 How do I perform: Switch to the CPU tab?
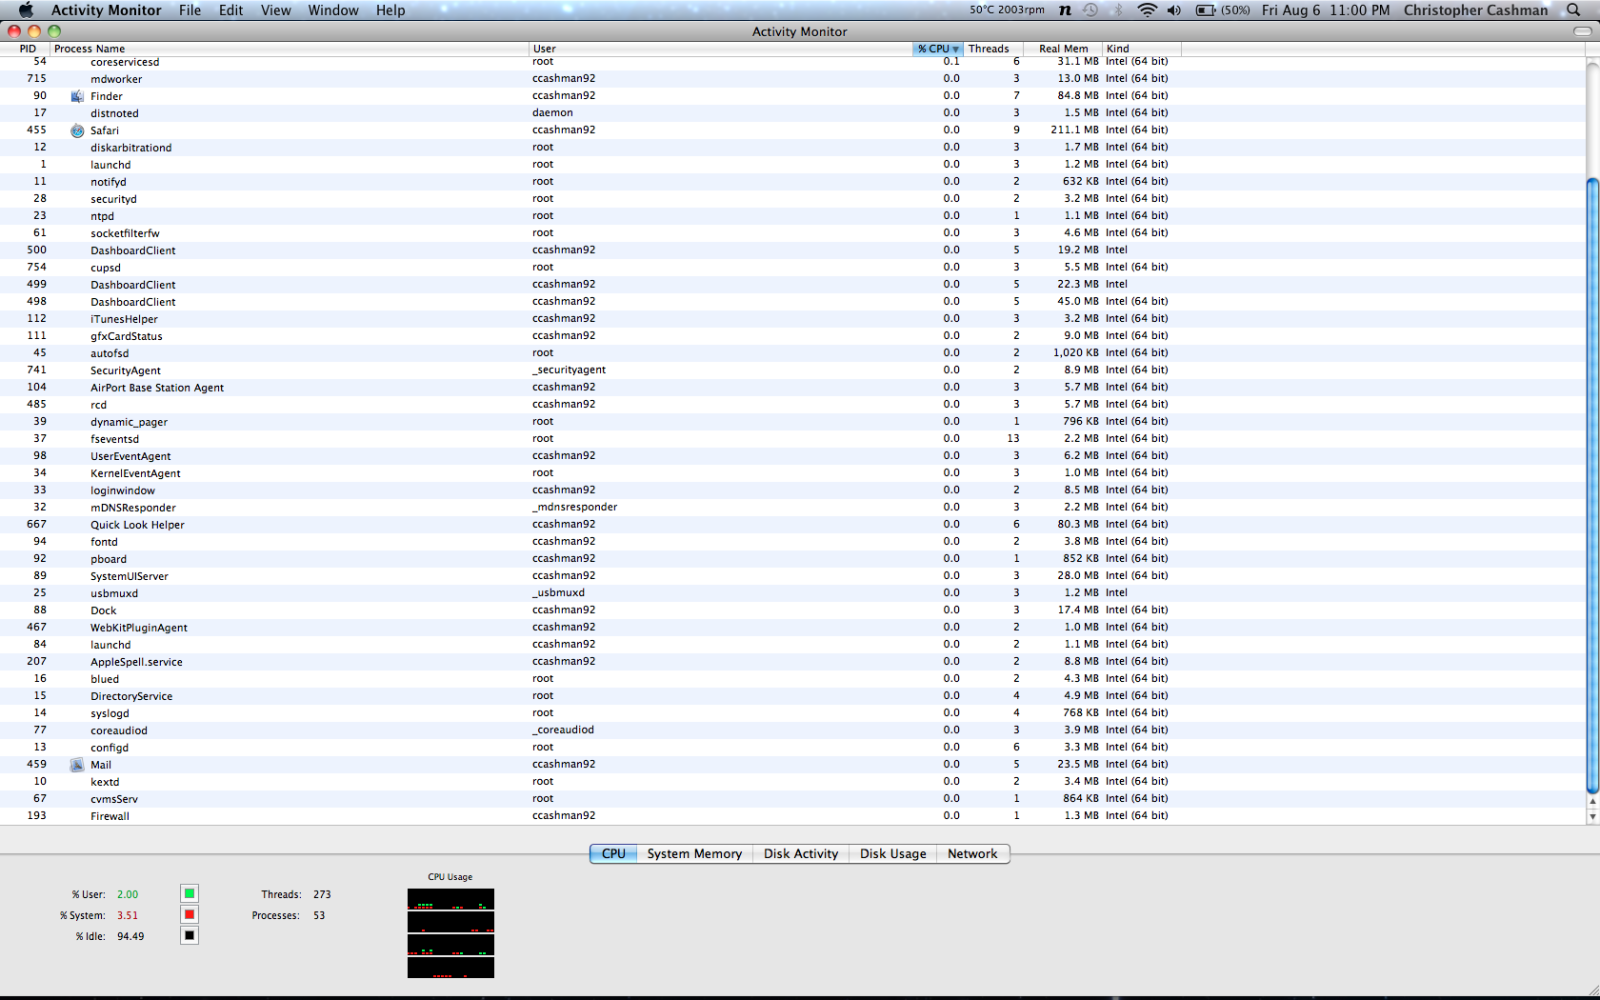point(613,854)
